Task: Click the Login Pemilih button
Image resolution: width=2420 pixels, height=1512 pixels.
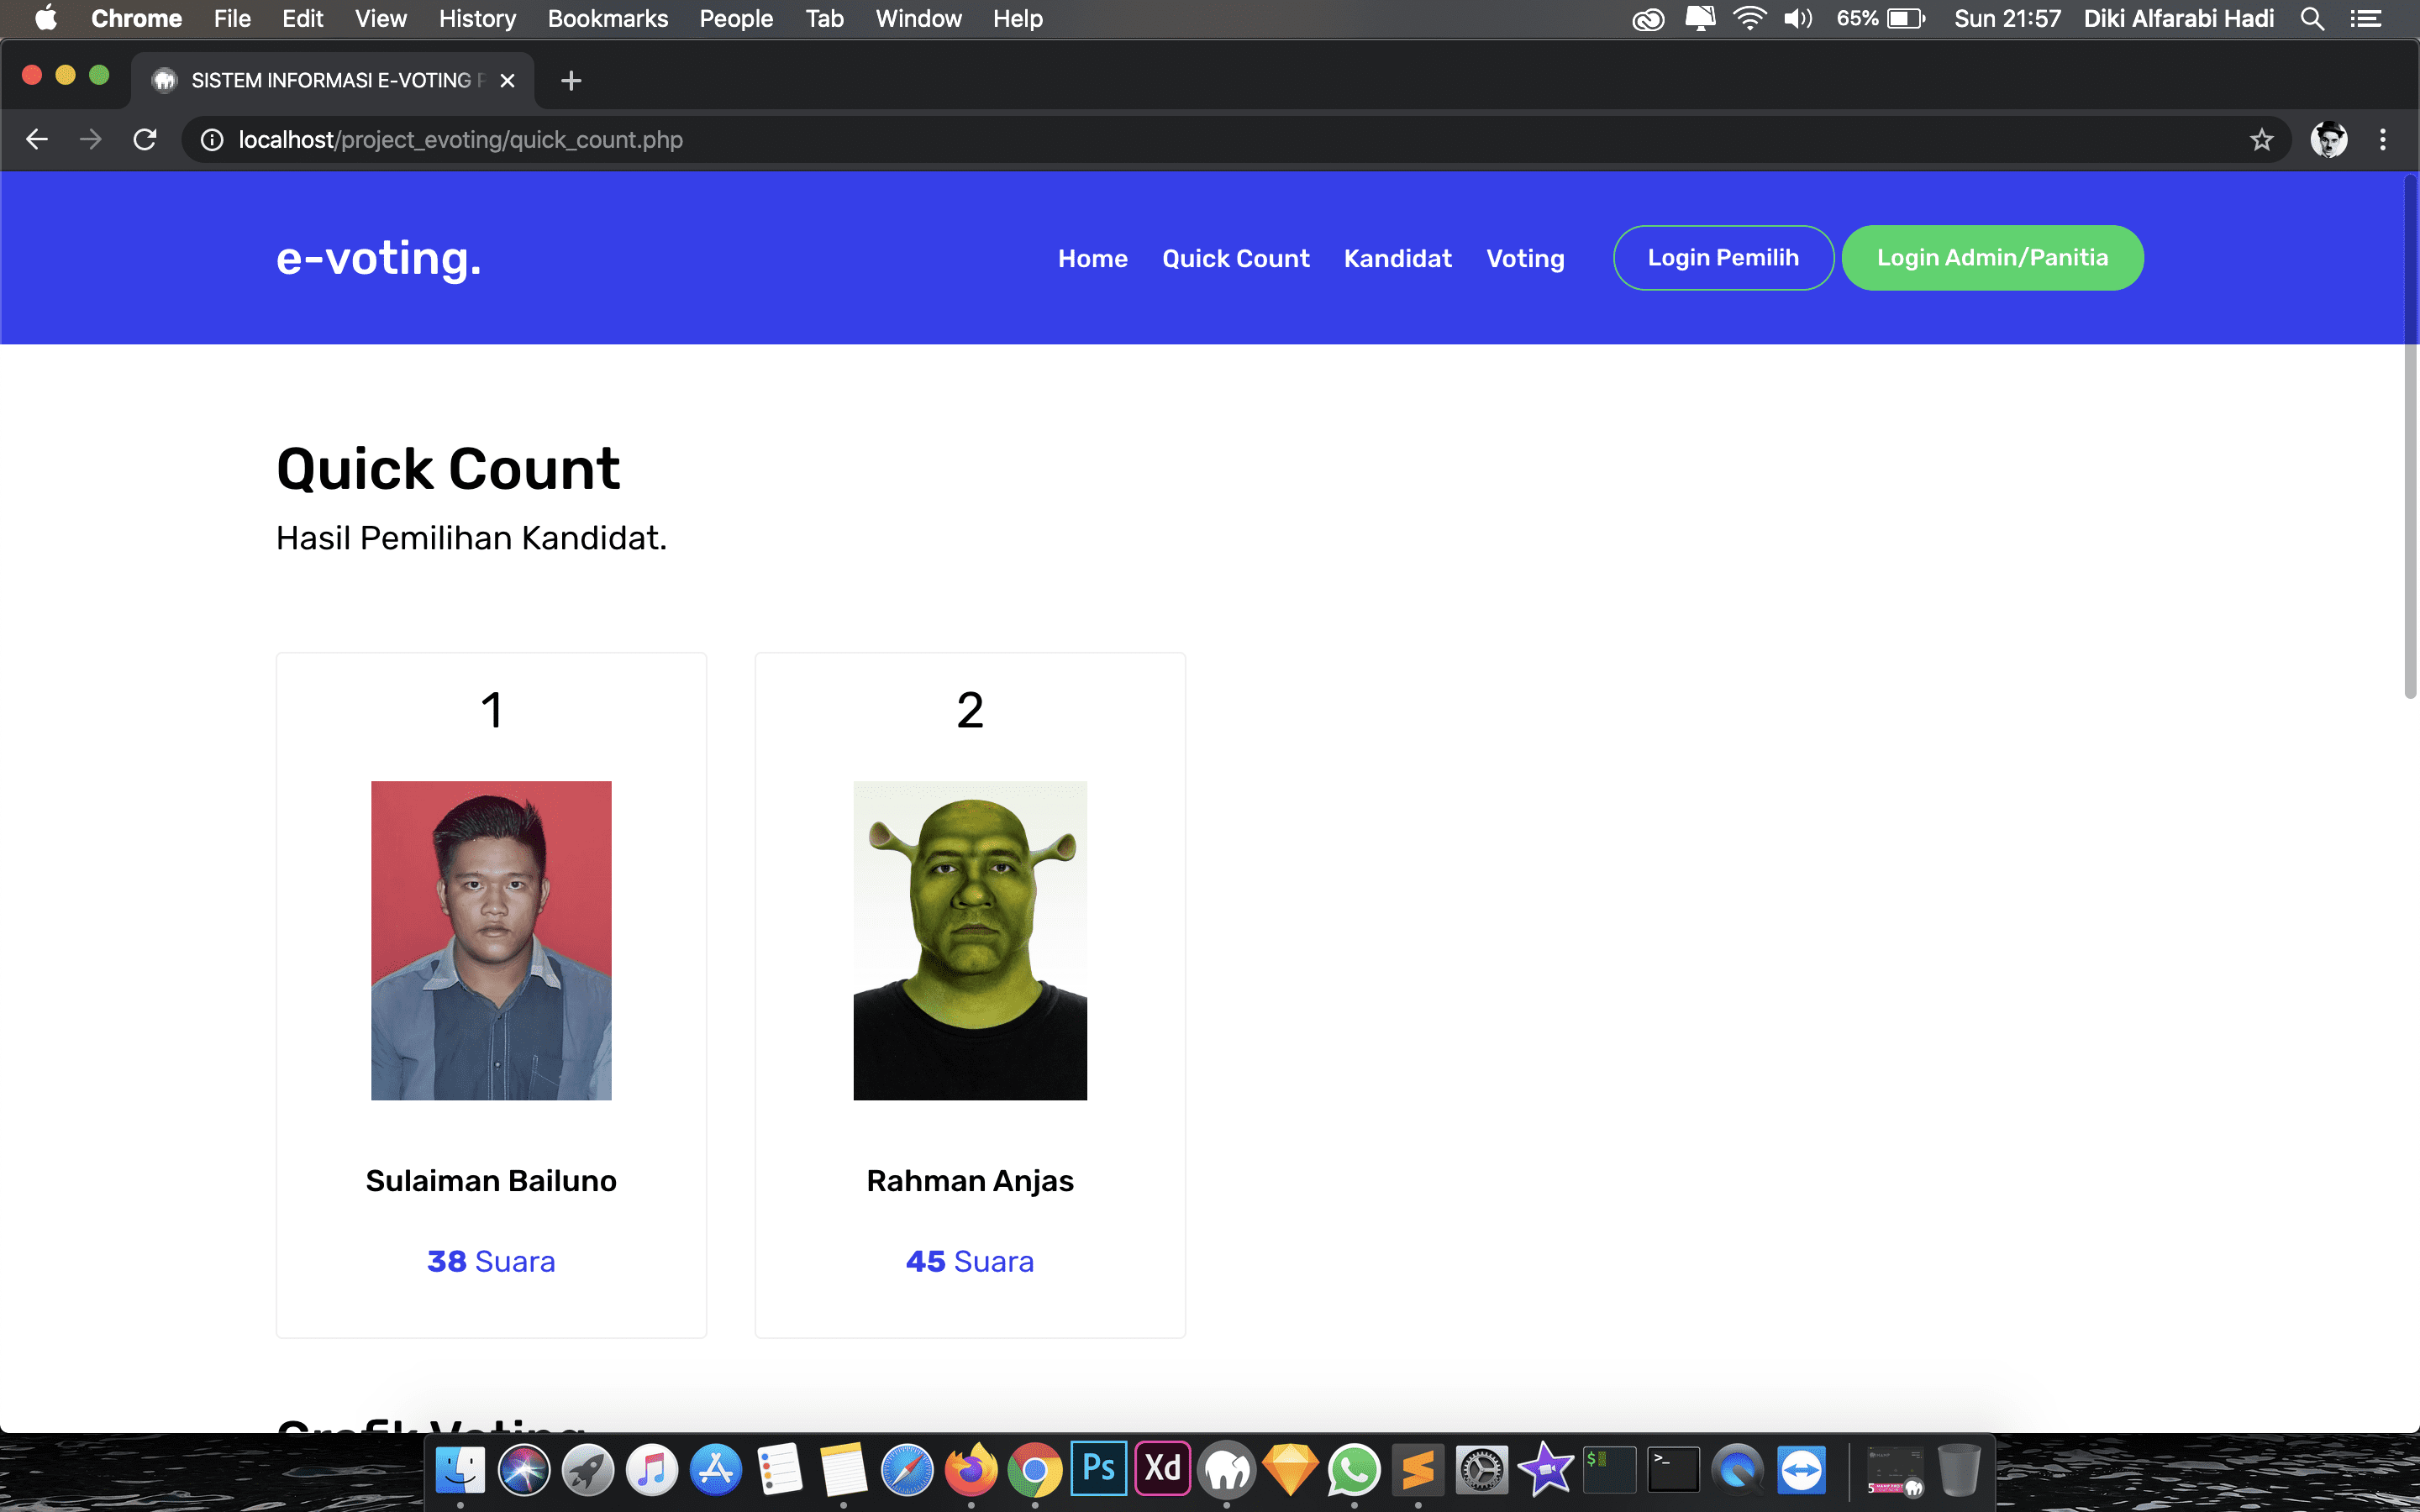Action: click(1723, 258)
